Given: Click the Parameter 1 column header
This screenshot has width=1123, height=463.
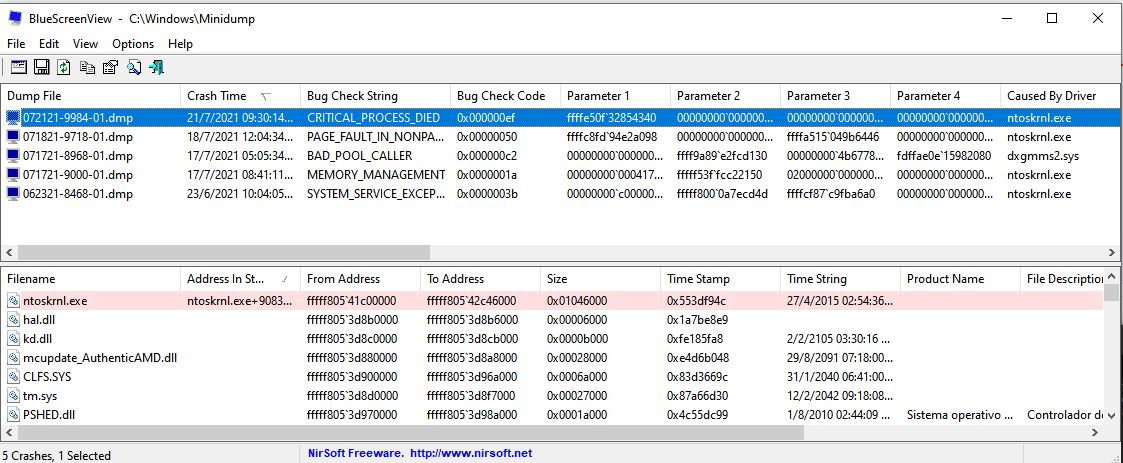Looking at the screenshot, I should pyautogui.click(x=615, y=95).
